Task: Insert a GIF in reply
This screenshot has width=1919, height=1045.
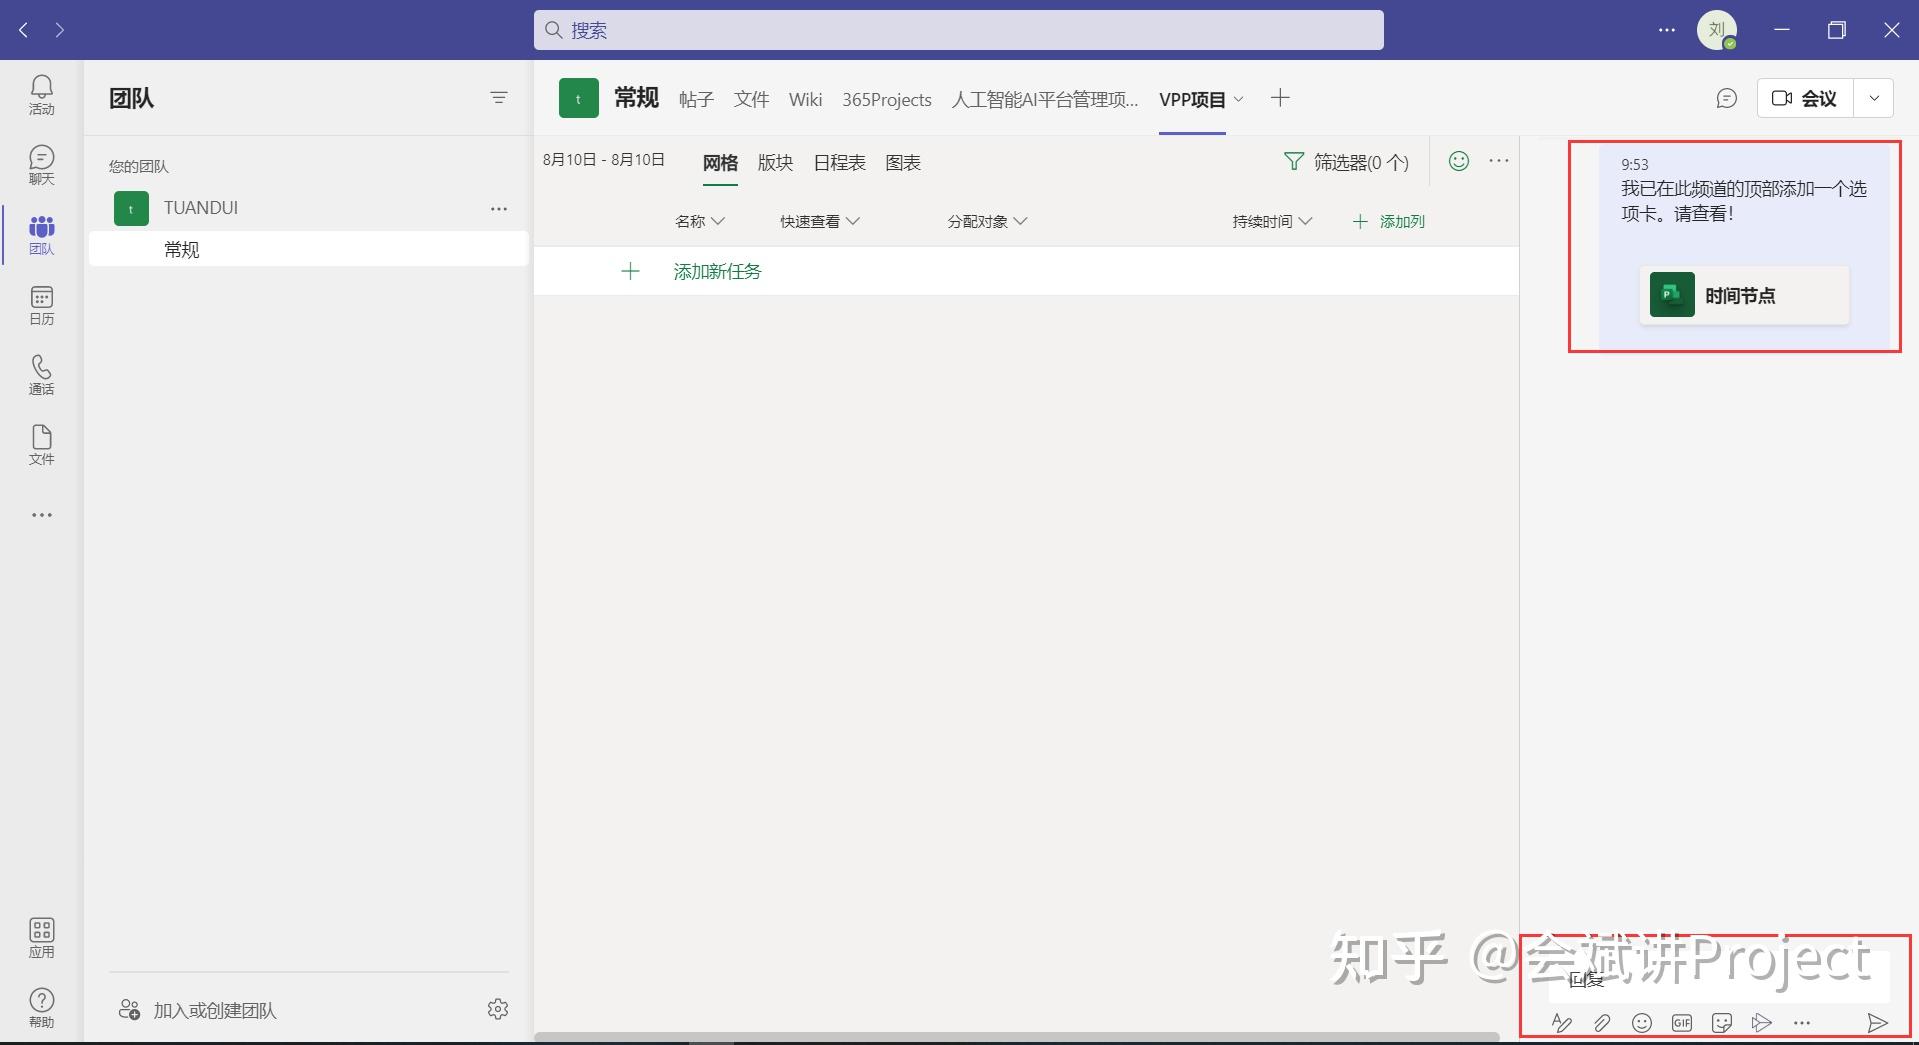Action: (1682, 1022)
